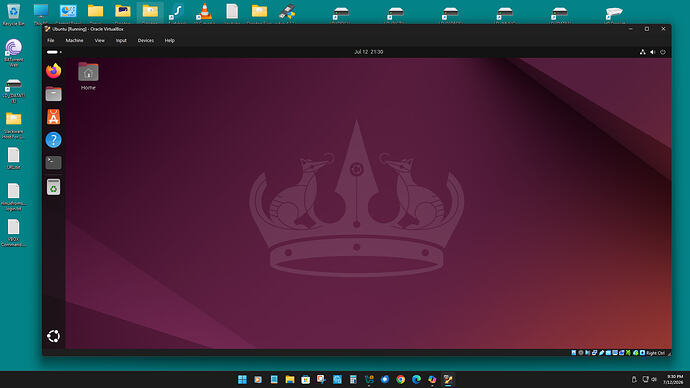
Task: Click the audio status icon in VirtualBox
Action: [587, 353]
